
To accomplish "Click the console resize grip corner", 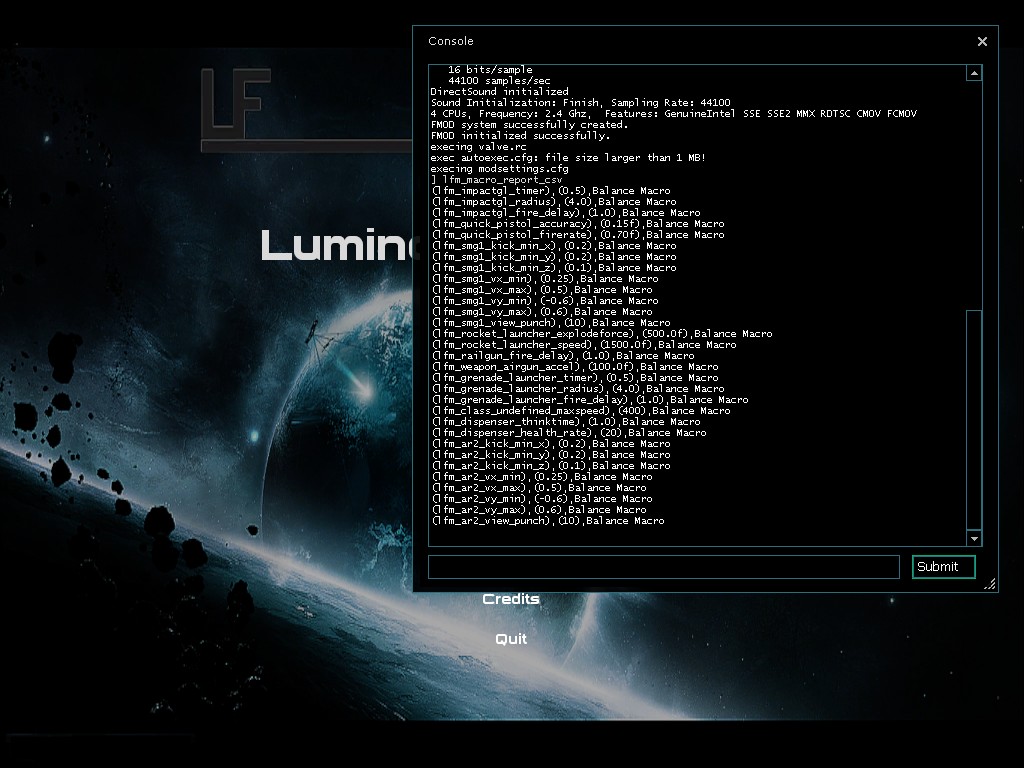I will pyautogui.click(x=990, y=584).
